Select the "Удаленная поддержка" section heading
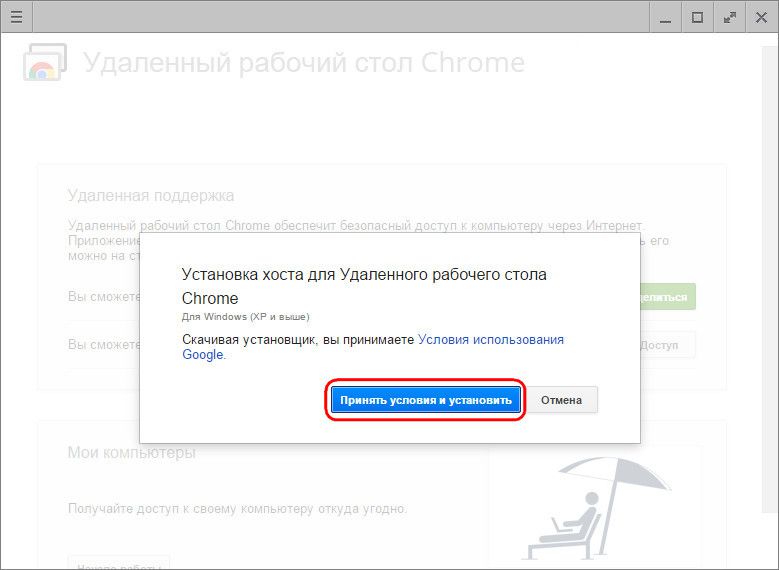Screen dimensions: 779x570 (x=150, y=195)
